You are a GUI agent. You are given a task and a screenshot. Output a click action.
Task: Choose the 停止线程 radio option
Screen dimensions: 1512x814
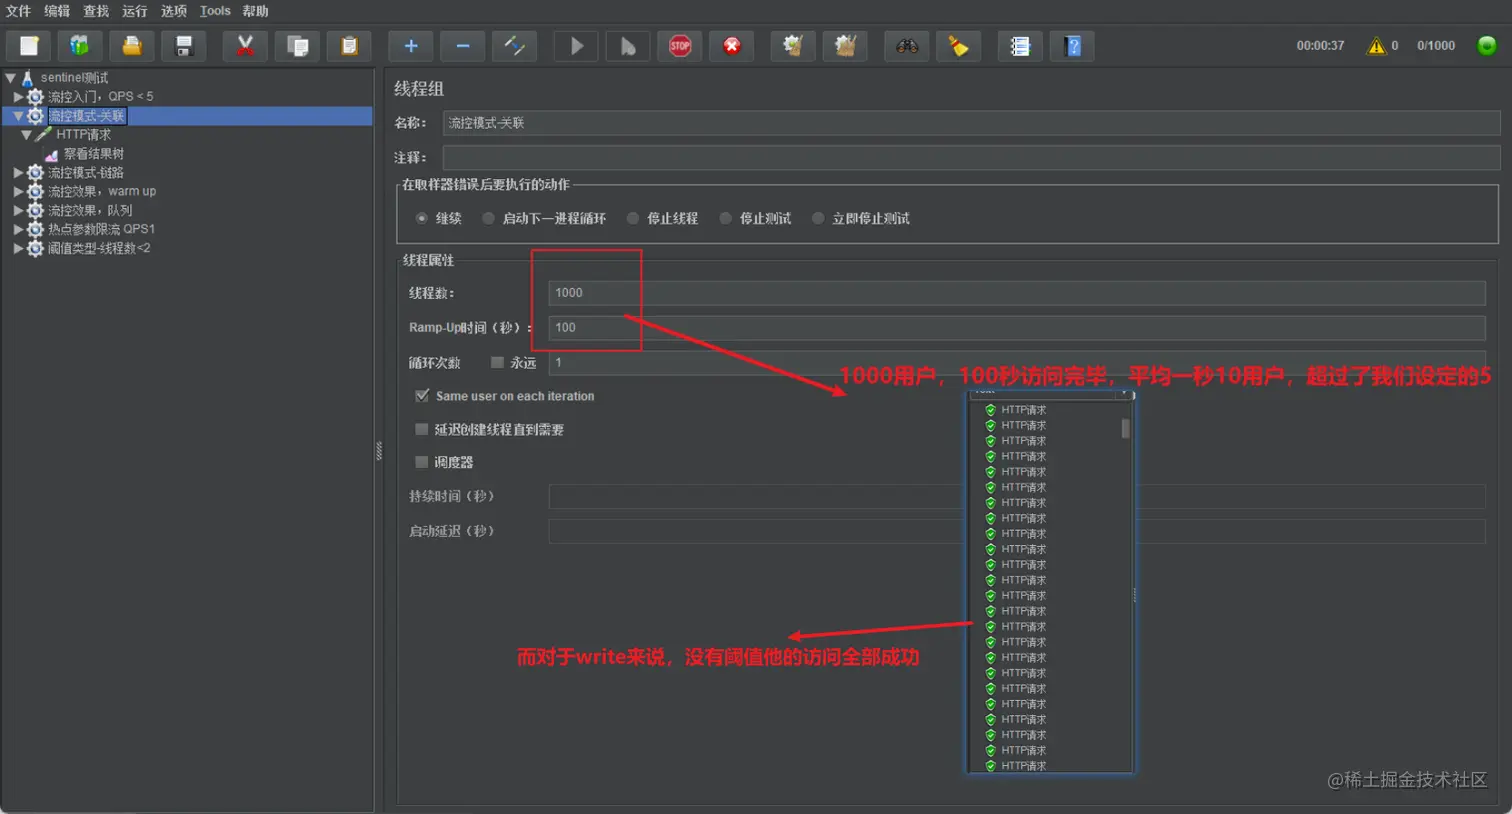click(x=633, y=218)
